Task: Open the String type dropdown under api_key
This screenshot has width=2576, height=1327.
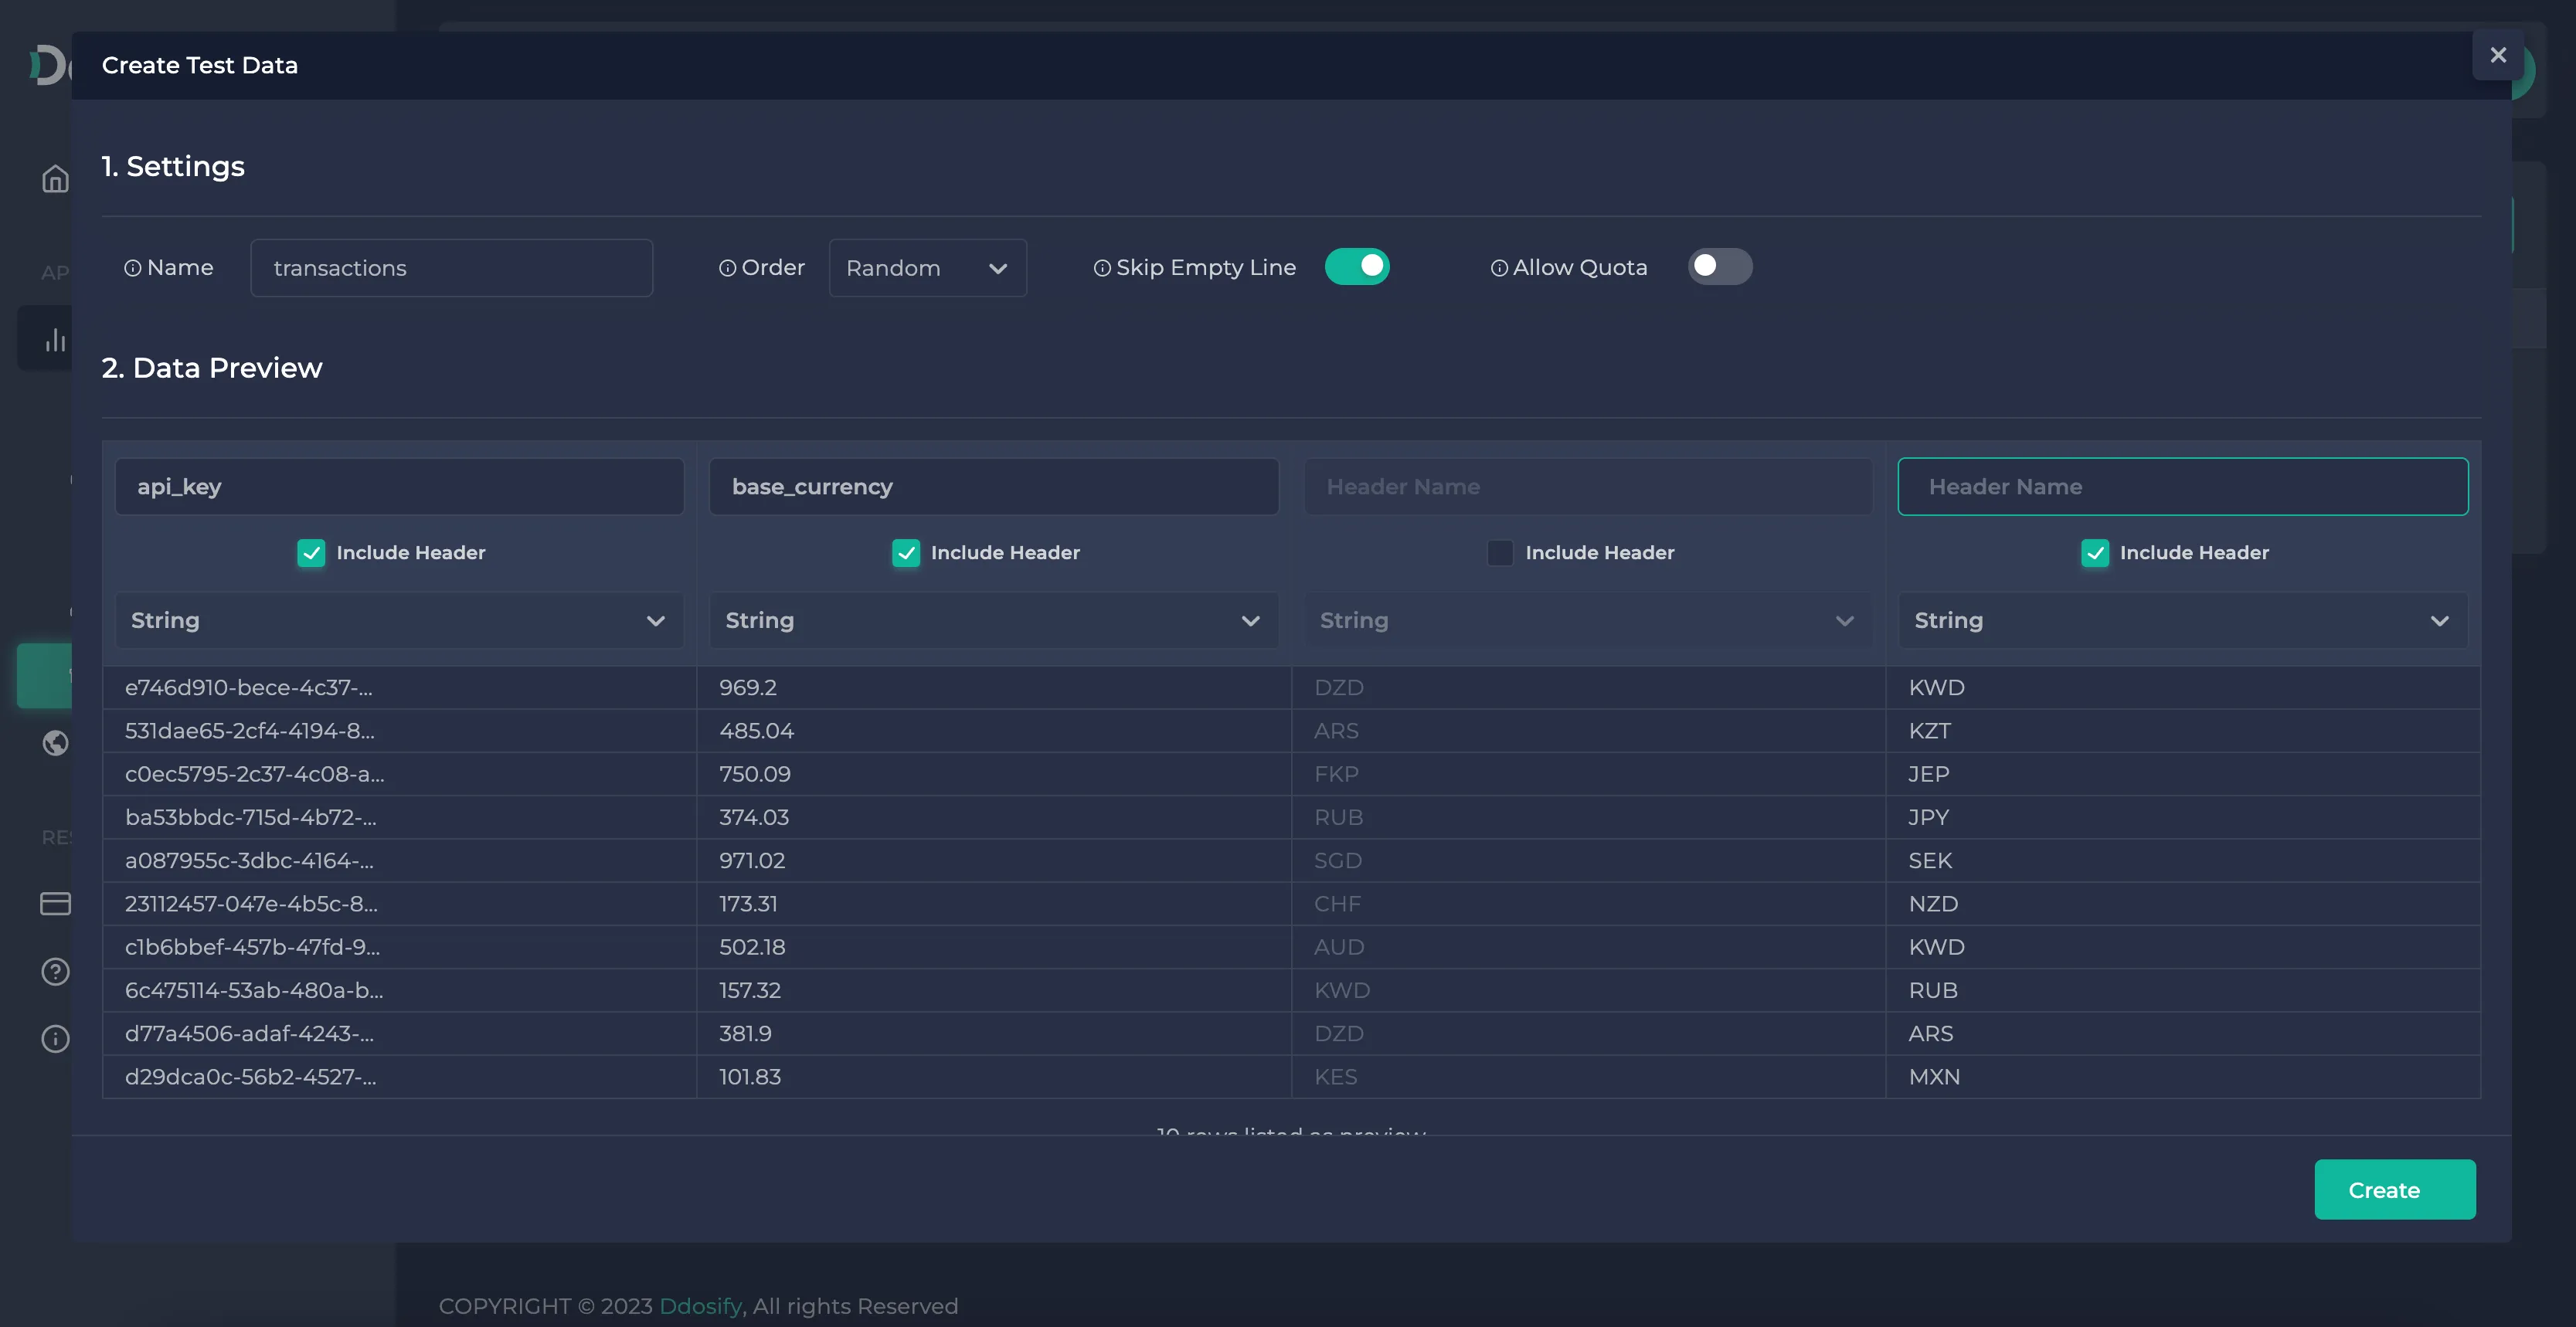Action: tap(398, 620)
